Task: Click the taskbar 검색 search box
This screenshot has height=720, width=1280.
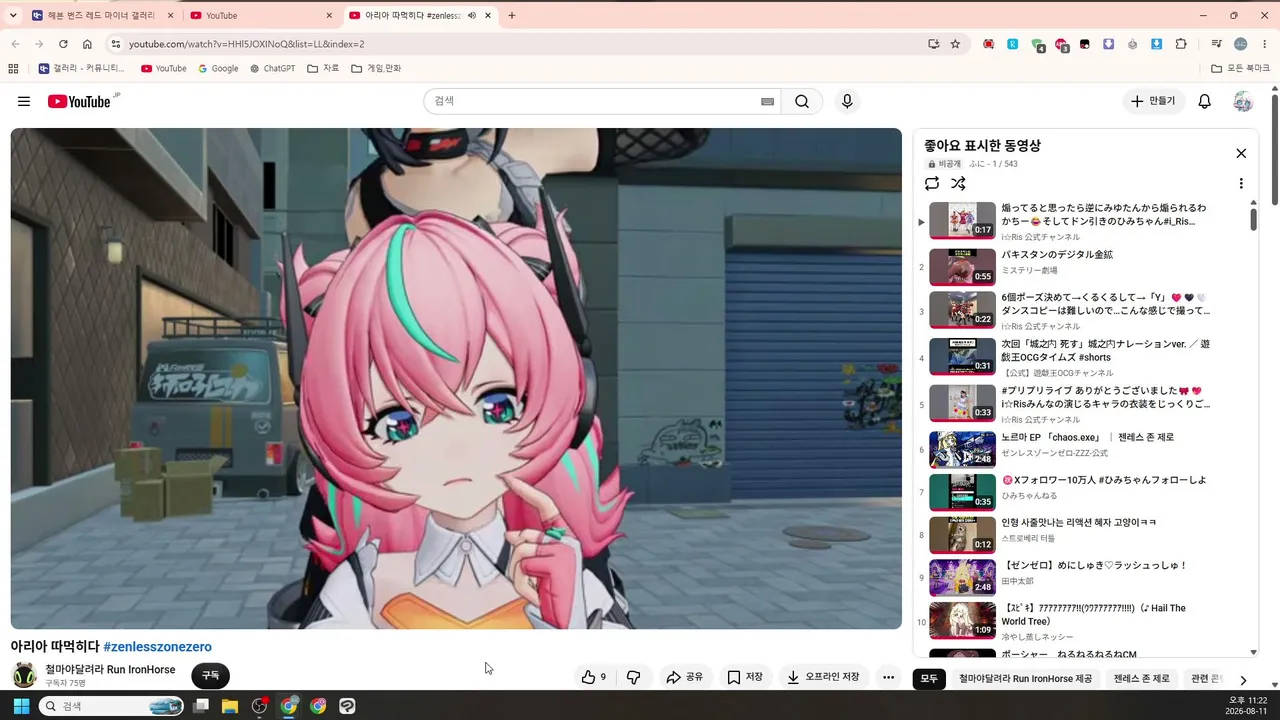Action: pos(111,706)
